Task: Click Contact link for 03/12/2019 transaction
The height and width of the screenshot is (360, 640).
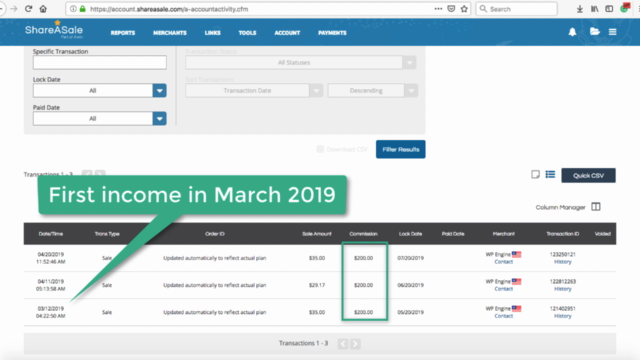Action: [503, 316]
